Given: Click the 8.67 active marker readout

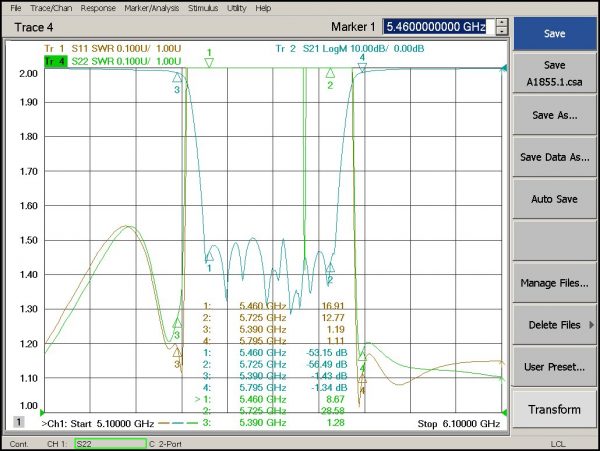Looking at the screenshot, I should pyautogui.click(x=335, y=399).
